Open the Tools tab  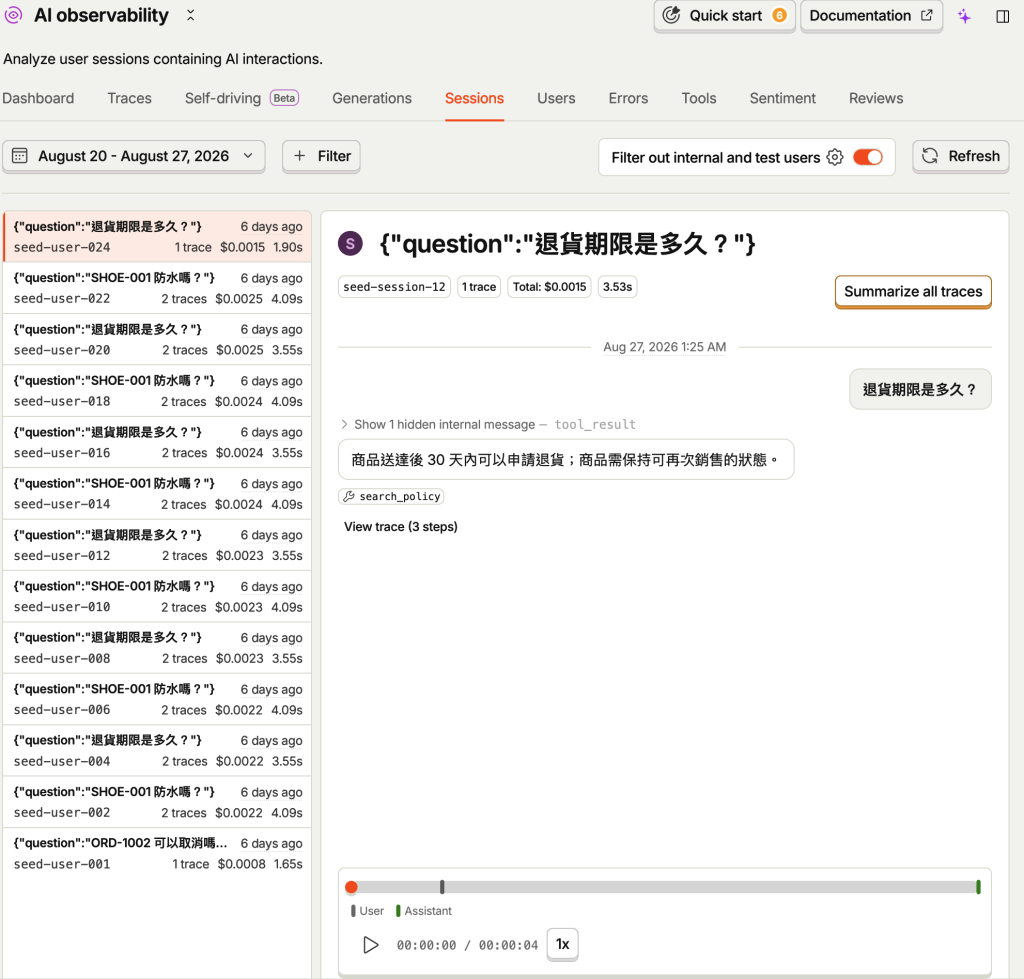699,98
